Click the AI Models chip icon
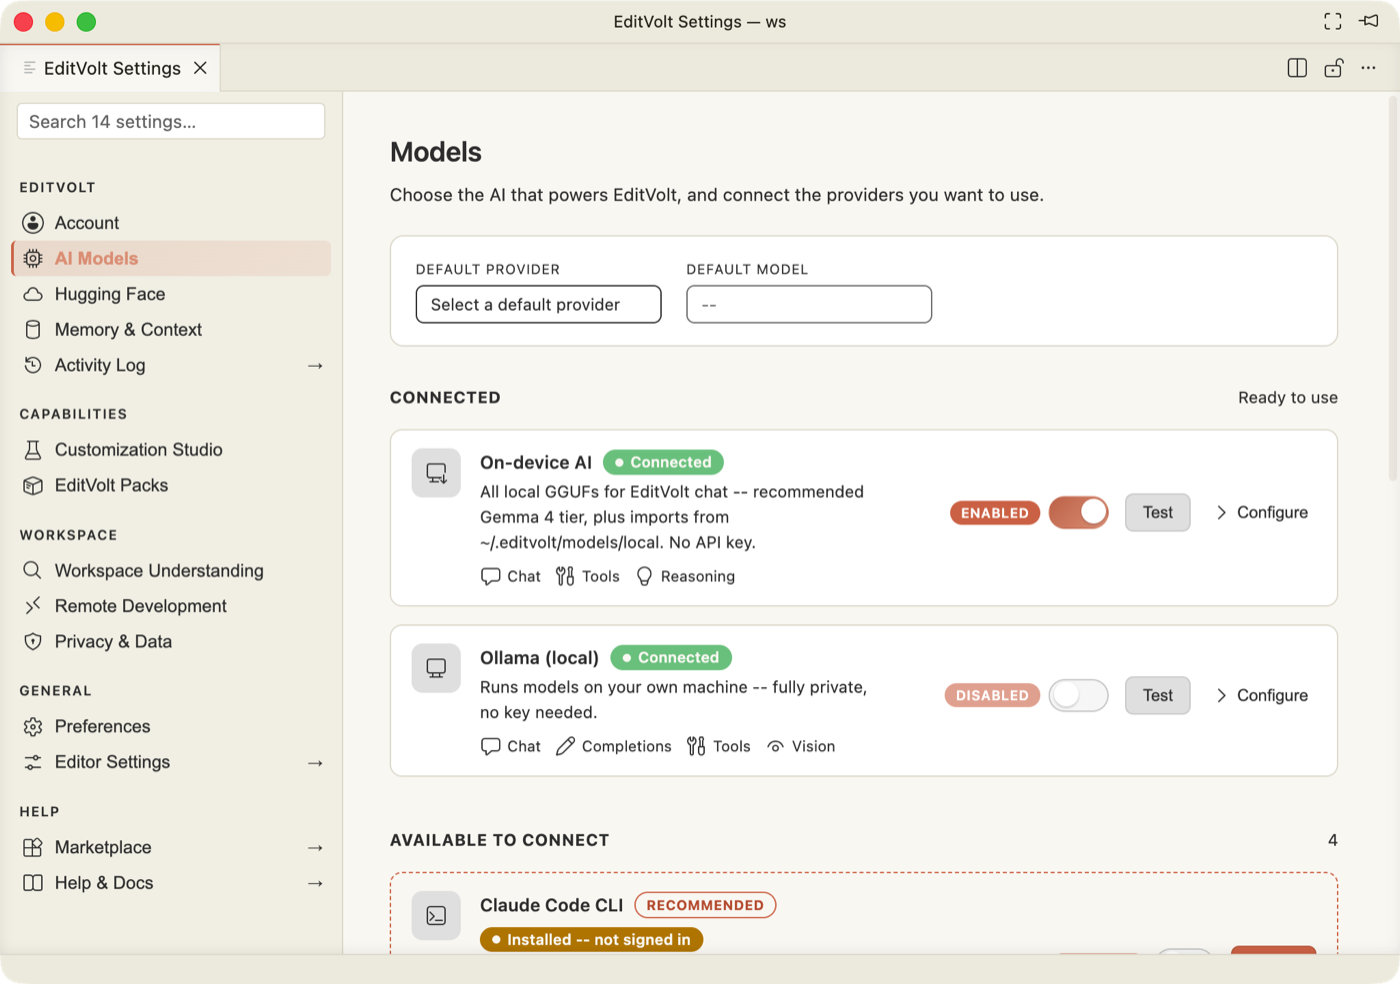This screenshot has height=984, width=1400. click(33, 258)
